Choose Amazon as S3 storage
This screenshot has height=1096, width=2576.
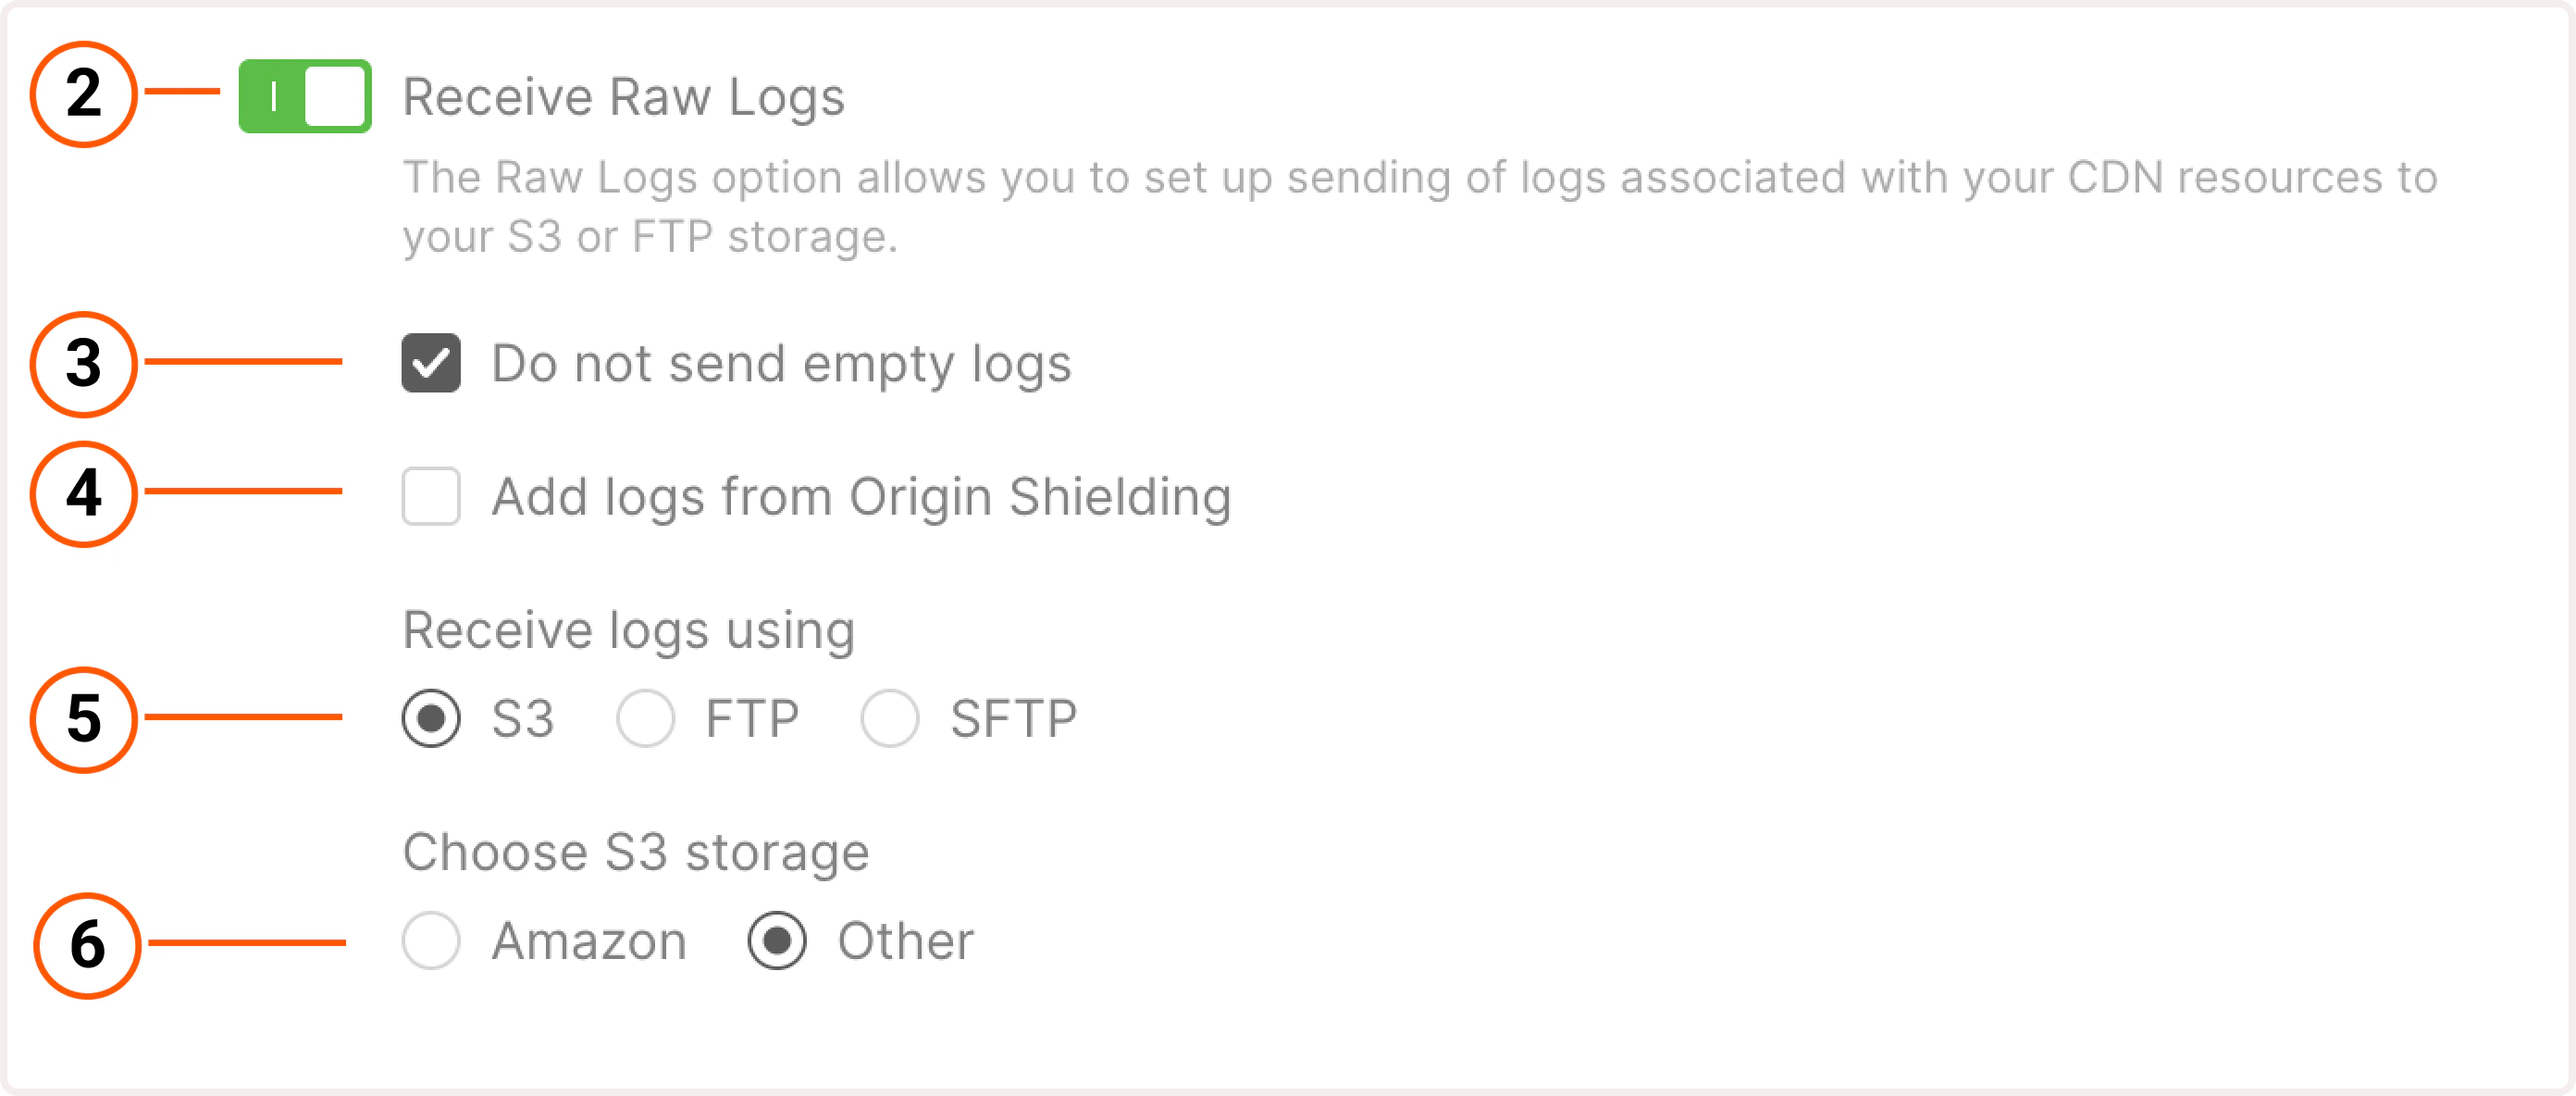(x=431, y=940)
